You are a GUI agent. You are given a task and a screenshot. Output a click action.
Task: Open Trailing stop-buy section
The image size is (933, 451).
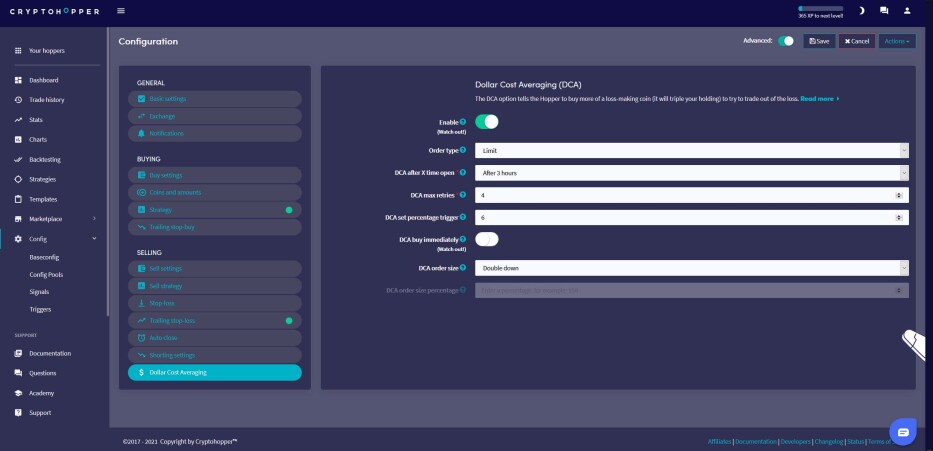tap(215, 227)
